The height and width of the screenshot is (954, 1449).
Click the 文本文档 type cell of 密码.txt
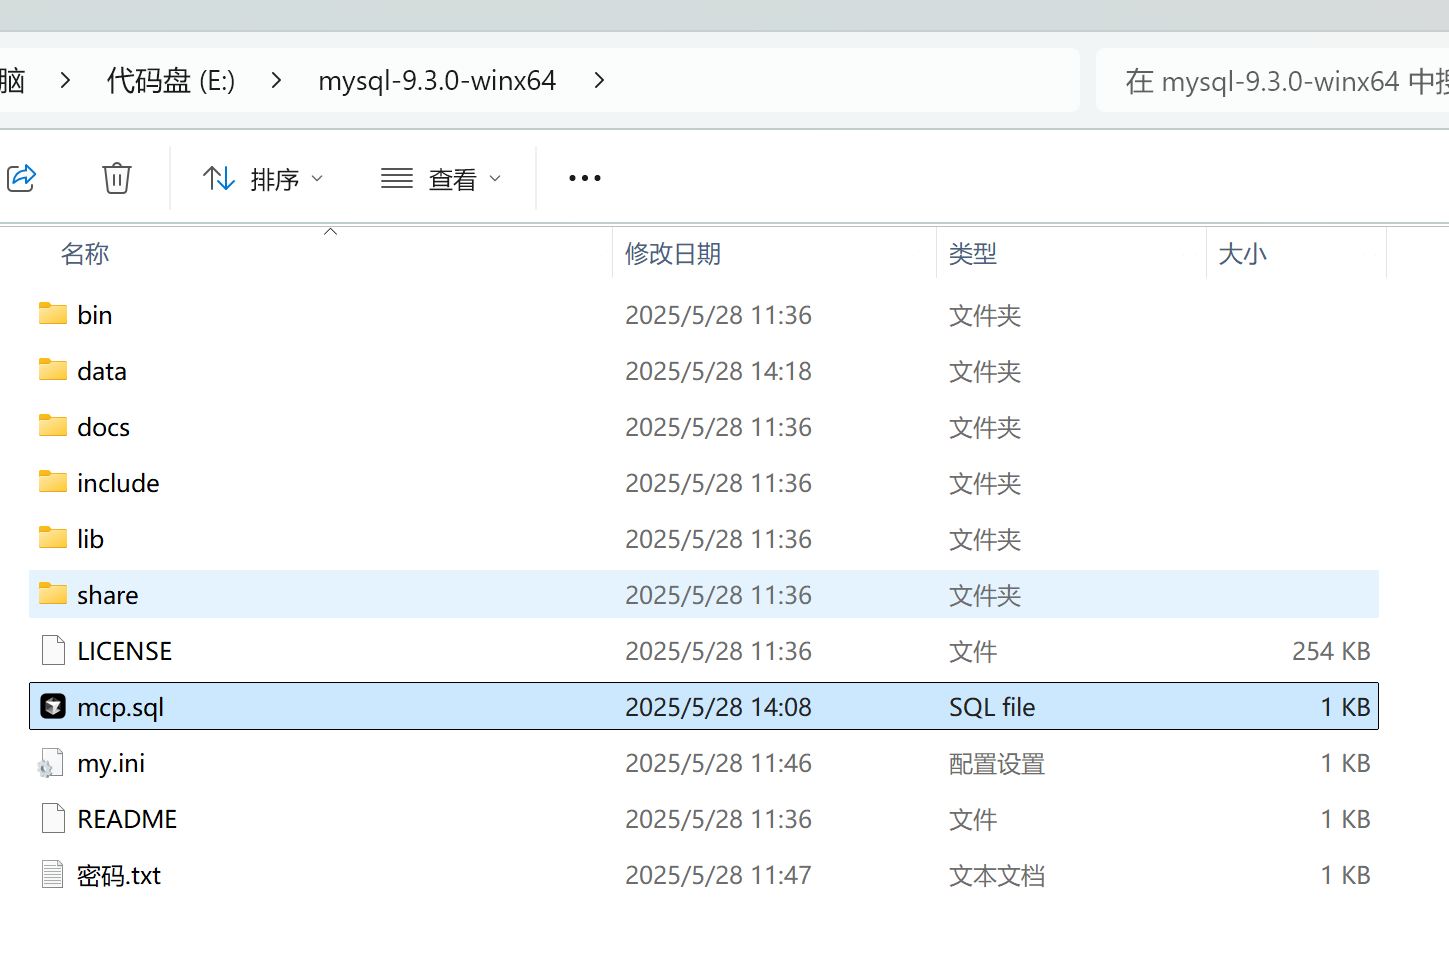point(997,876)
